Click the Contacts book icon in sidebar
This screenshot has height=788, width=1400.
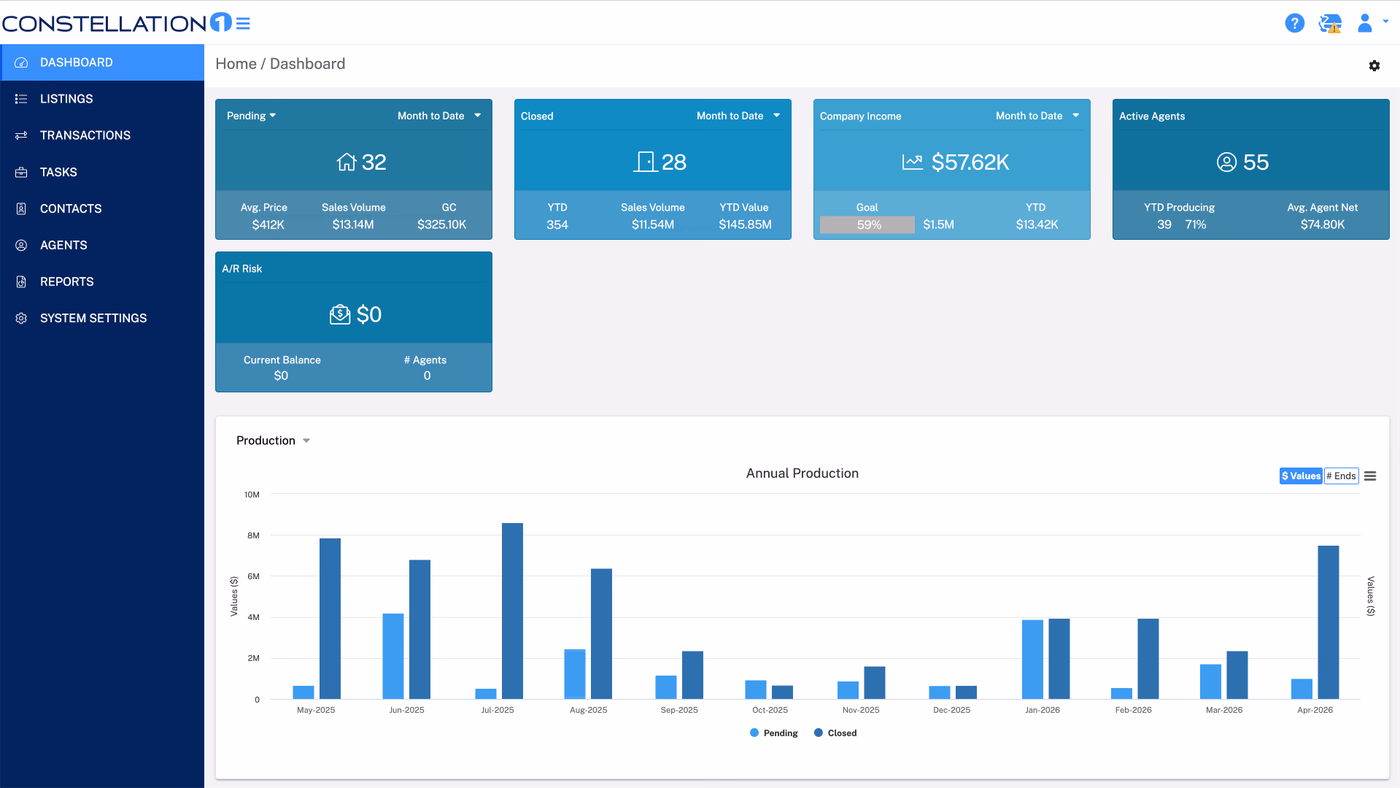21,209
